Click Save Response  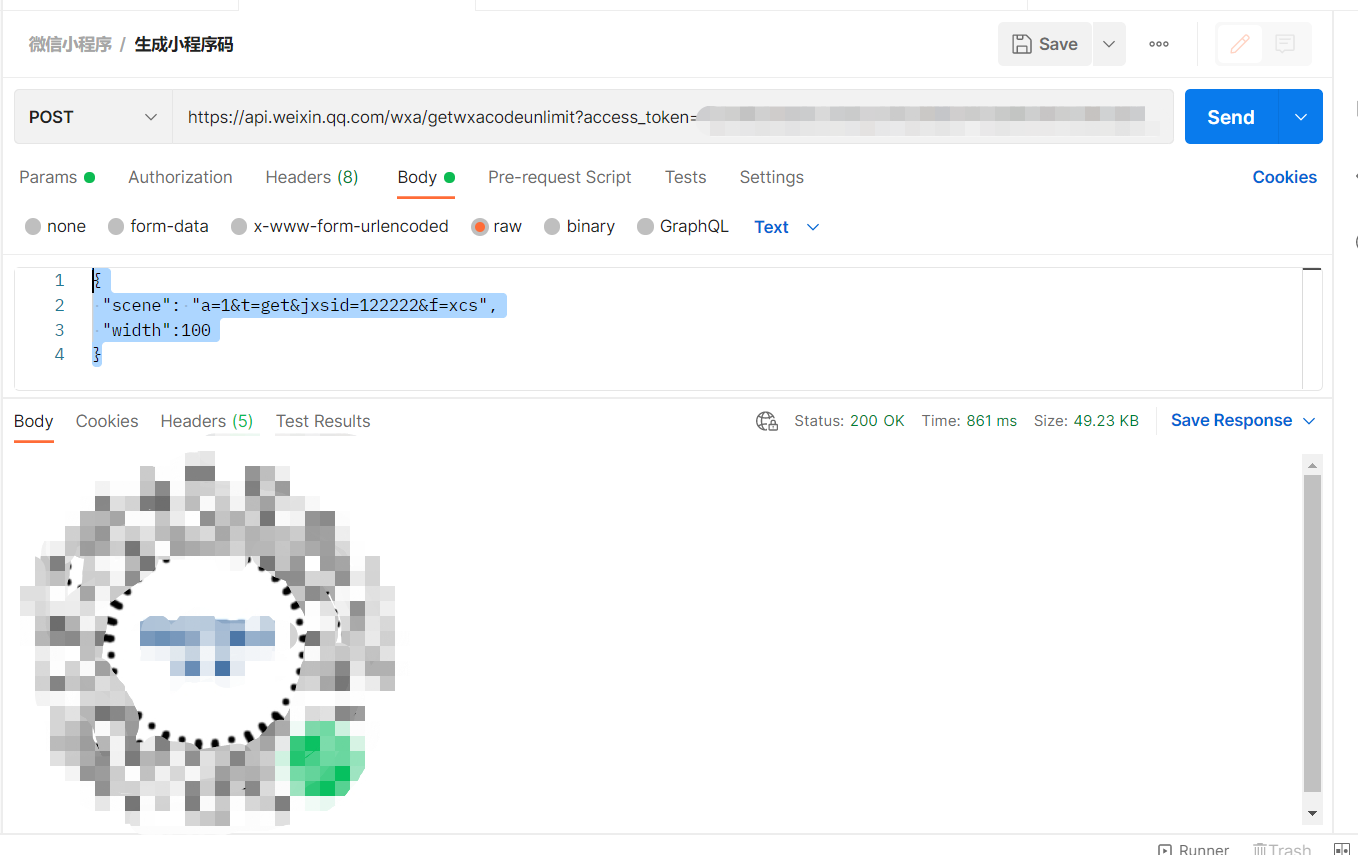click(1231, 421)
